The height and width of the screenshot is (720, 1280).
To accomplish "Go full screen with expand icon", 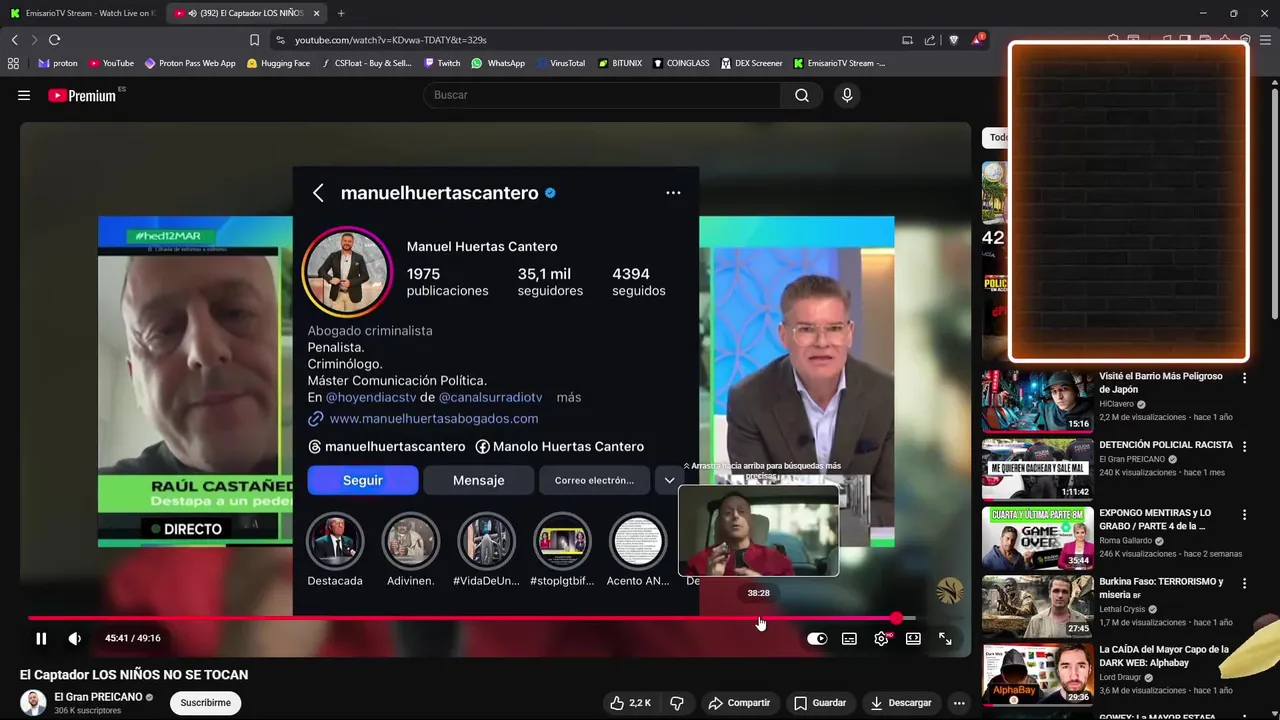I will [945, 639].
